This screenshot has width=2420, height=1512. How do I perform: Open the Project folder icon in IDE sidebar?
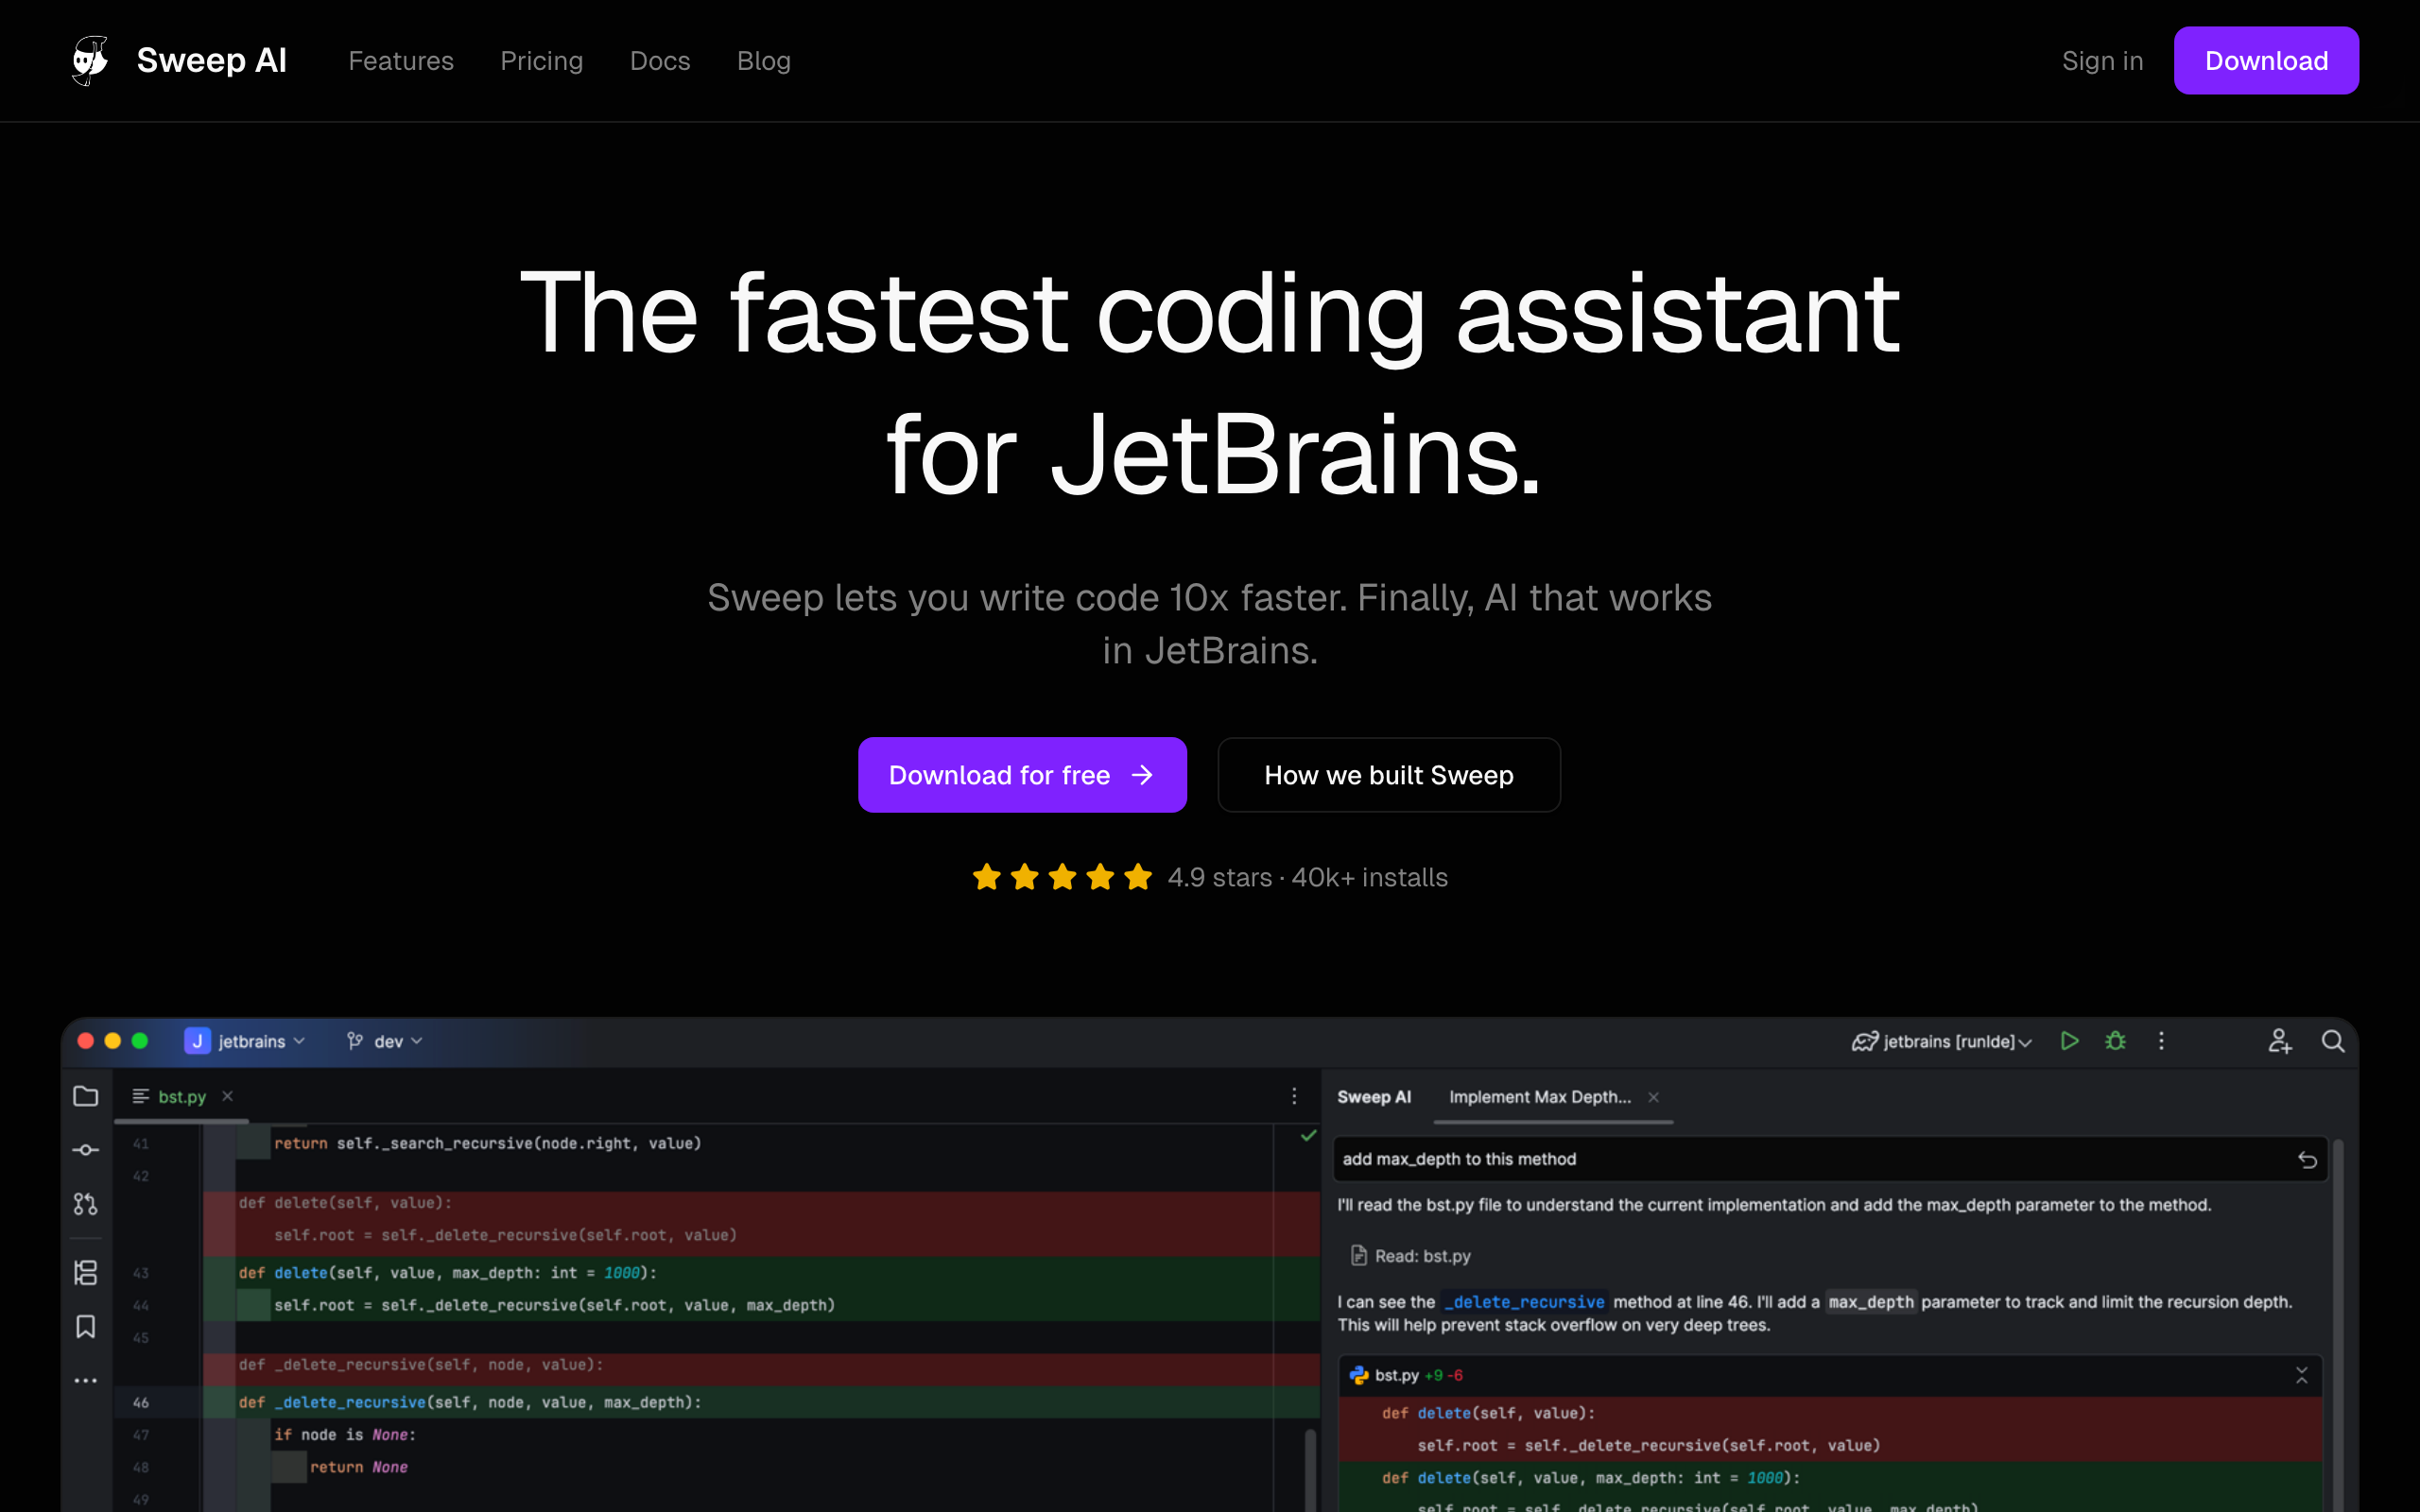pyautogui.click(x=86, y=1096)
